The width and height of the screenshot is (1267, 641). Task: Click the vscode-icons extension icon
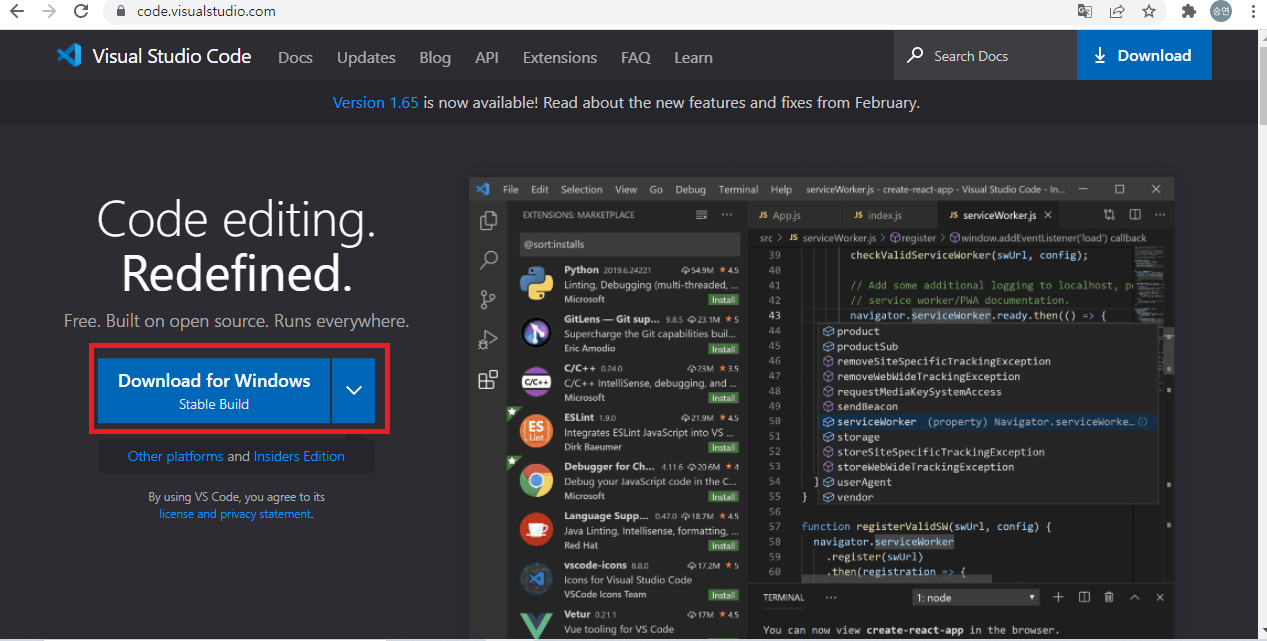tap(536, 579)
